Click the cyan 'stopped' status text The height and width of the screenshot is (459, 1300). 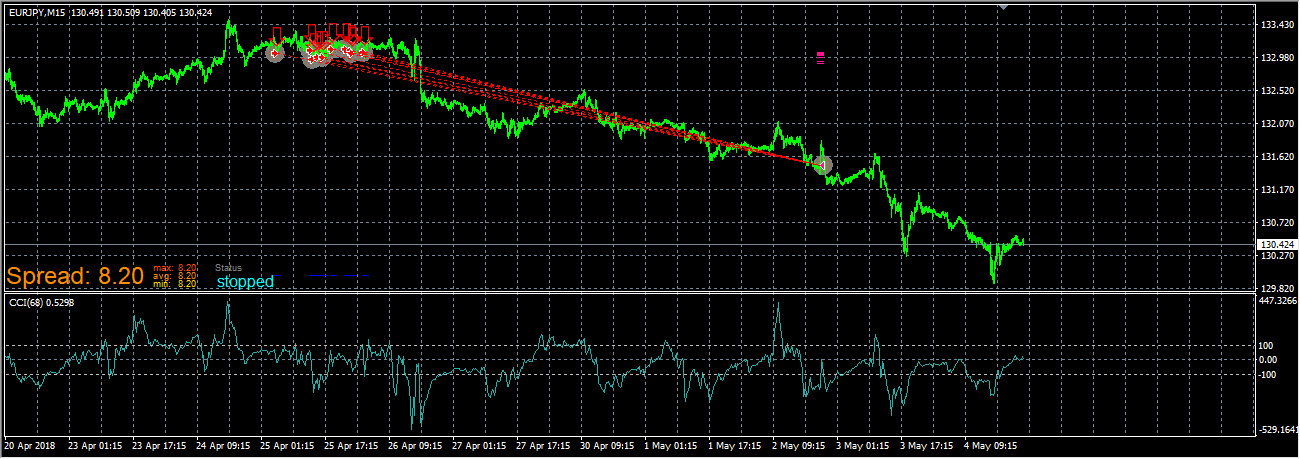click(x=245, y=282)
